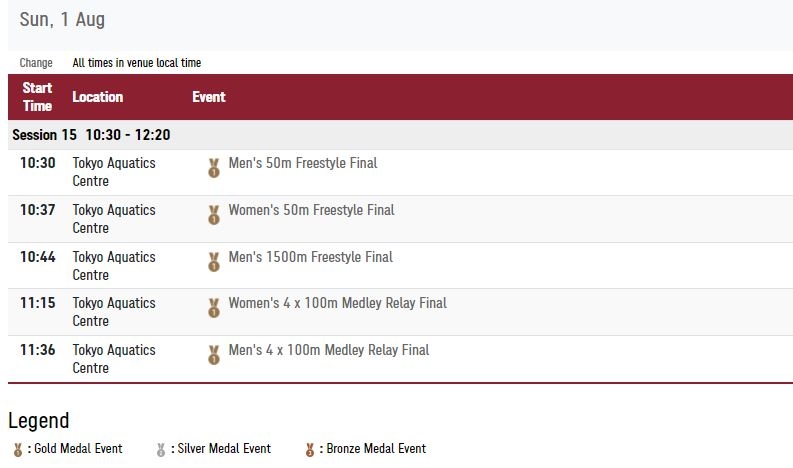Click the Event column header
This screenshot has height=468, width=793.
coord(209,97)
